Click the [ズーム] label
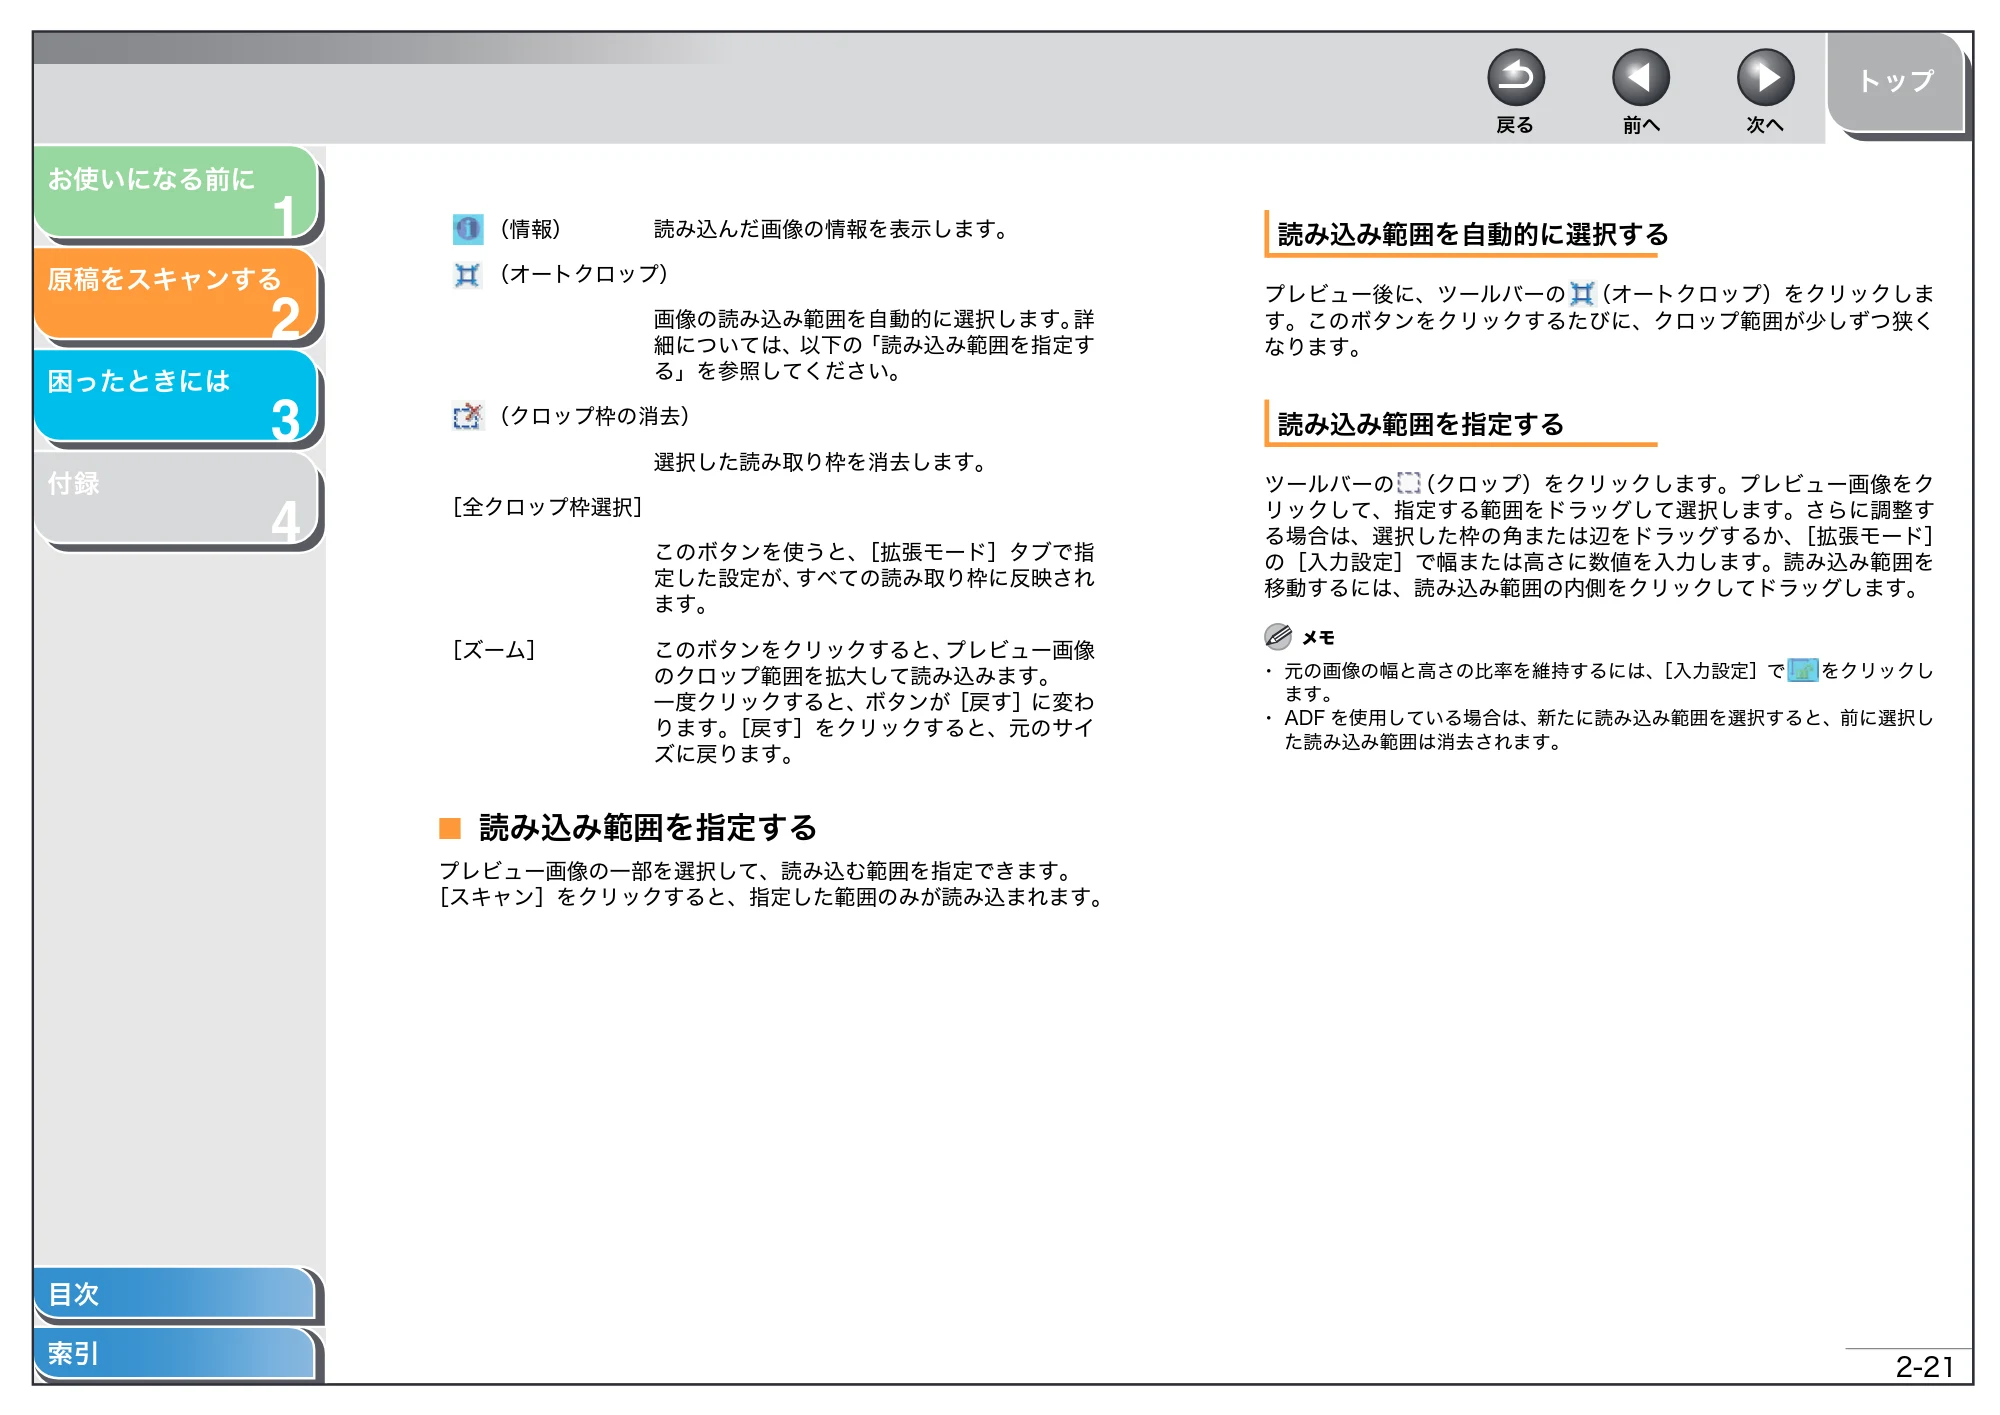The width and height of the screenshot is (2000, 1415). coord(494,650)
